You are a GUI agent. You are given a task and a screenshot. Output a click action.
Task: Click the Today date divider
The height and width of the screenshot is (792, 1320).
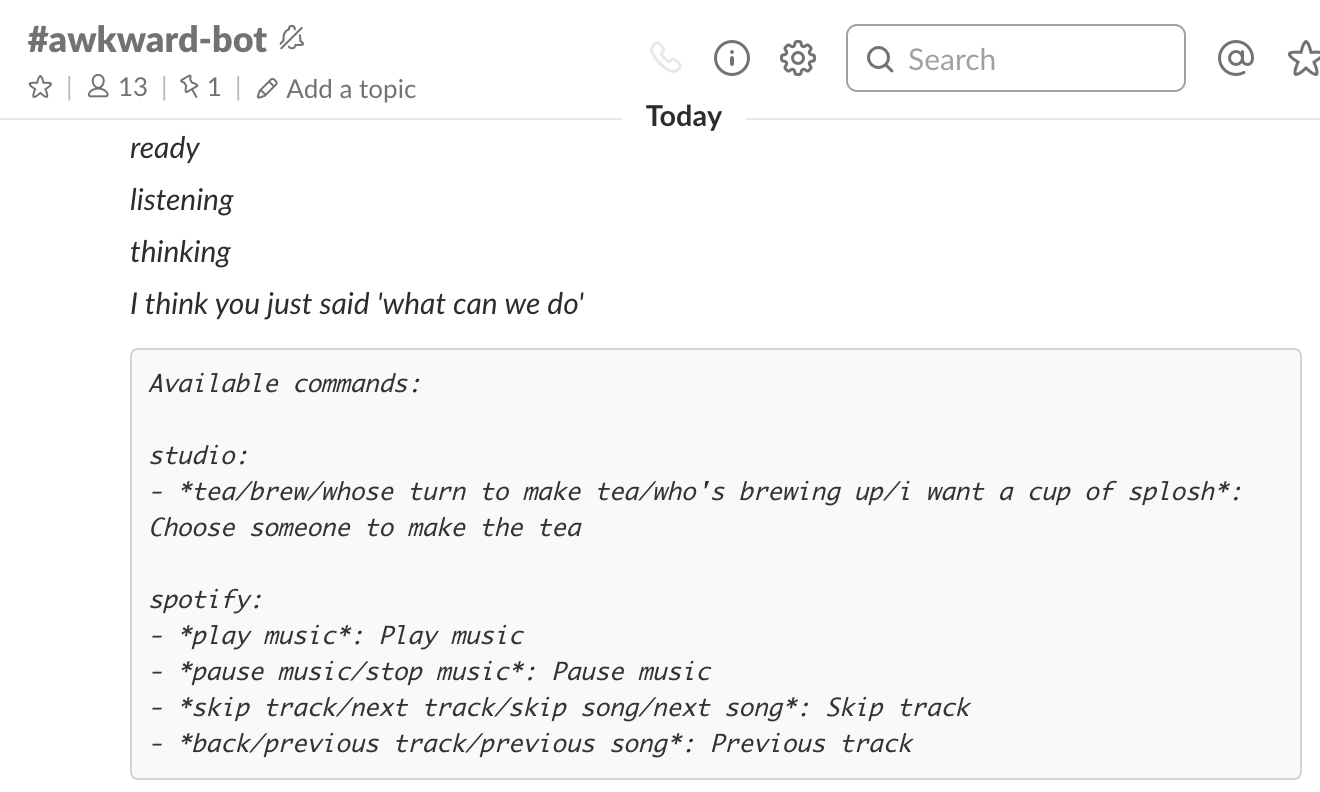click(684, 116)
